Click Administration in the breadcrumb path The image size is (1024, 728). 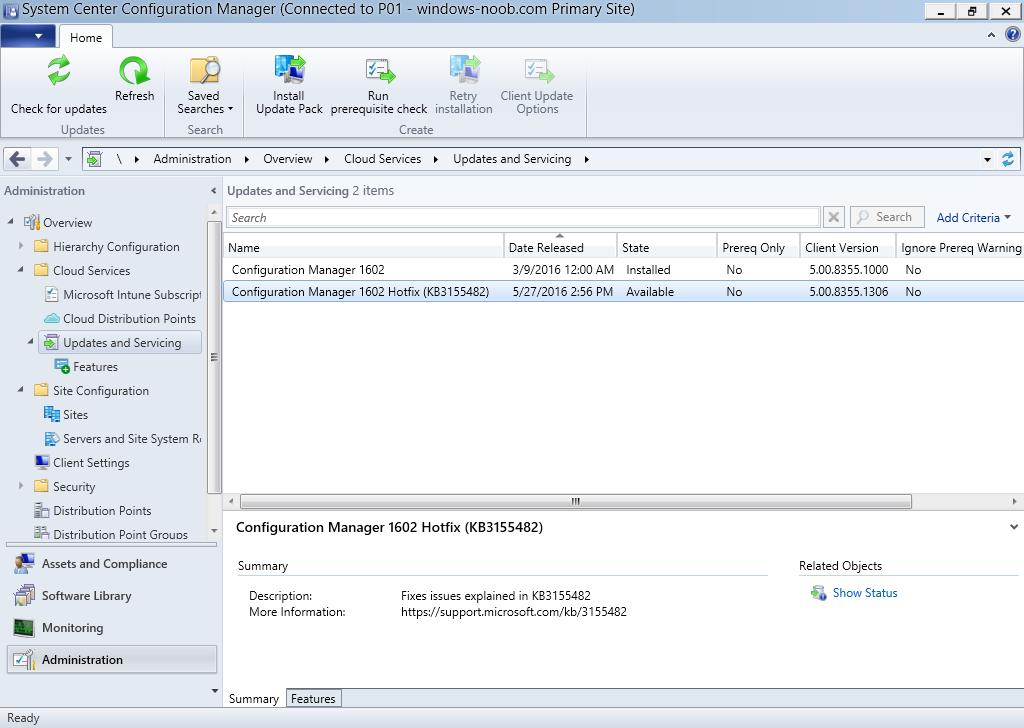tap(192, 159)
